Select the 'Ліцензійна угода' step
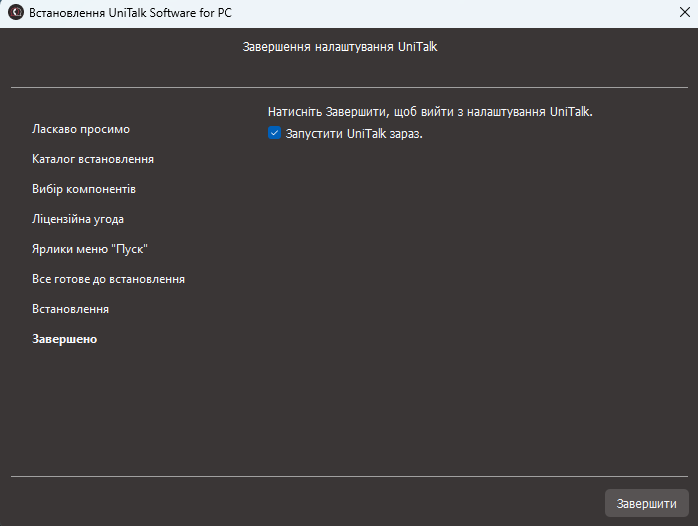Image resolution: width=698 pixels, height=526 pixels. click(78, 219)
